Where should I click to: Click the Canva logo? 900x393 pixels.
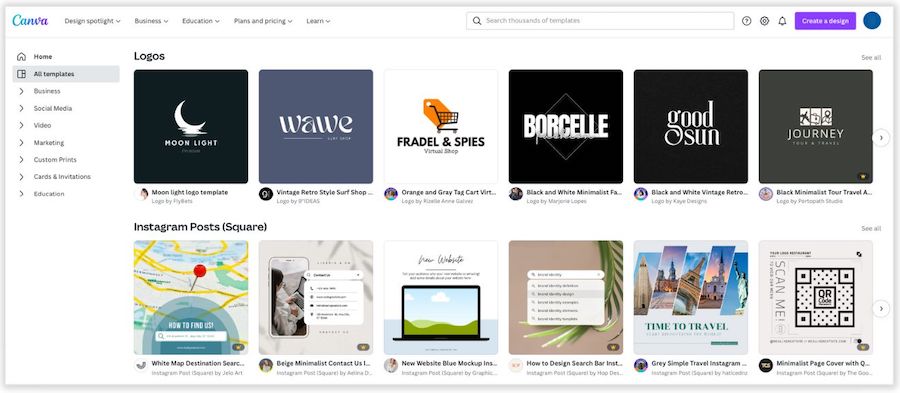coord(30,21)
